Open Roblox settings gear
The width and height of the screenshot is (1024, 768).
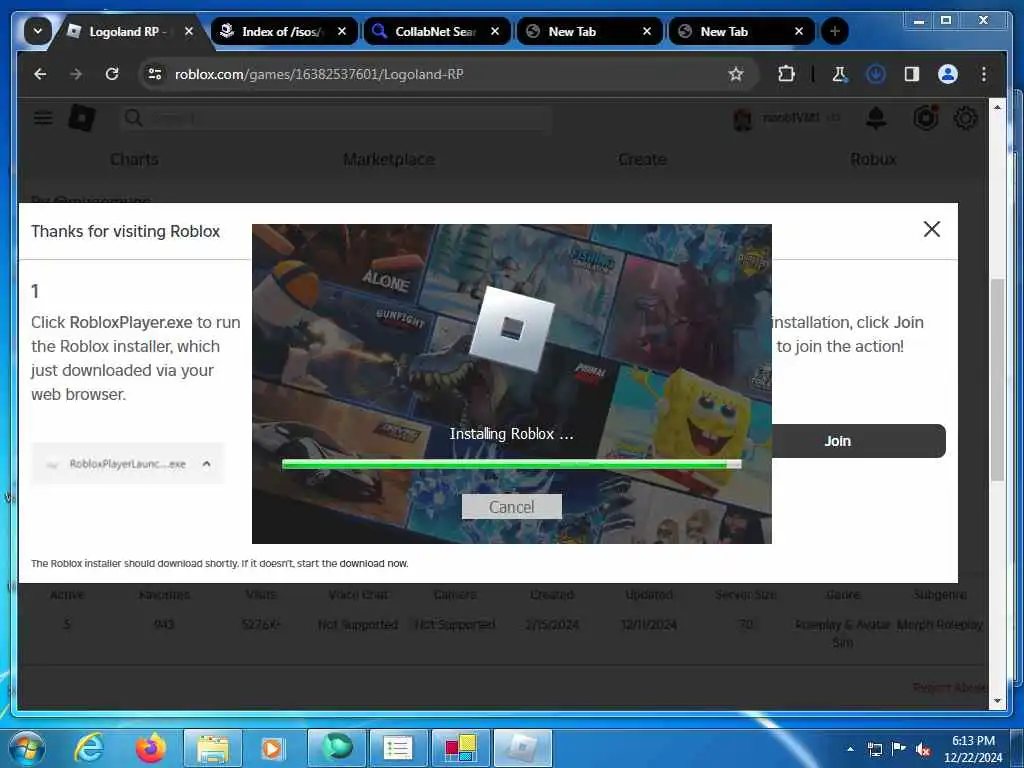pos(965,118)
